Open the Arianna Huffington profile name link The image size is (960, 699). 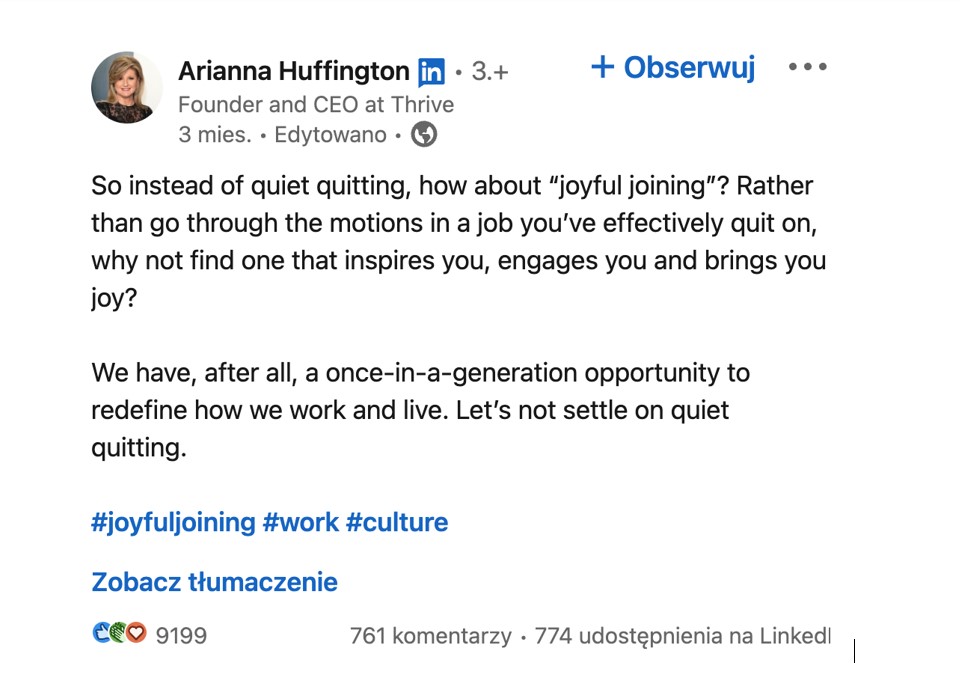click(x=293, y=72)
